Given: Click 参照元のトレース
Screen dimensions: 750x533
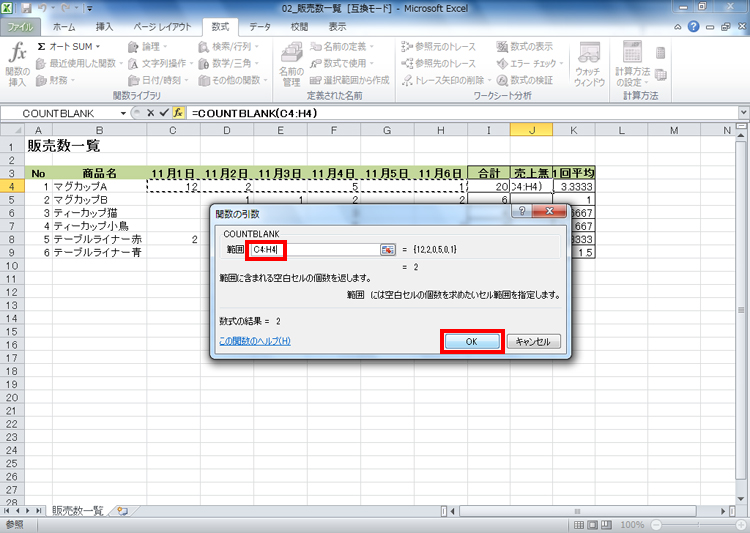Looking at the screenshot, I should [x=439, y=46].
